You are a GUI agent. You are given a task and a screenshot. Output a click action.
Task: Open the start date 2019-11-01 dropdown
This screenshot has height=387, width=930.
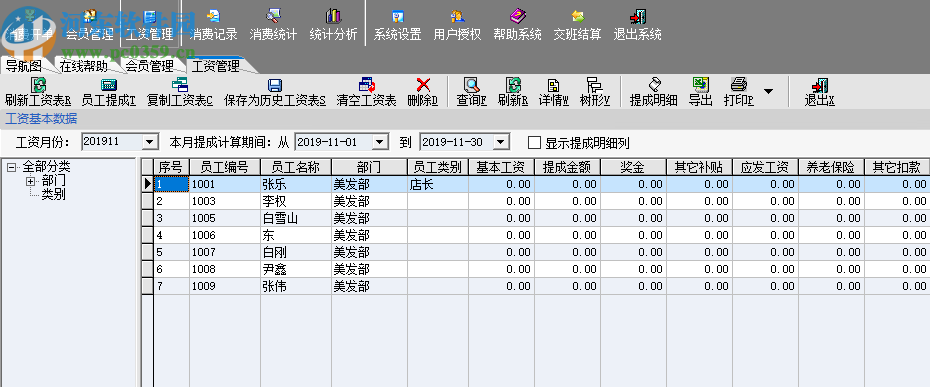tap(380, 142)
